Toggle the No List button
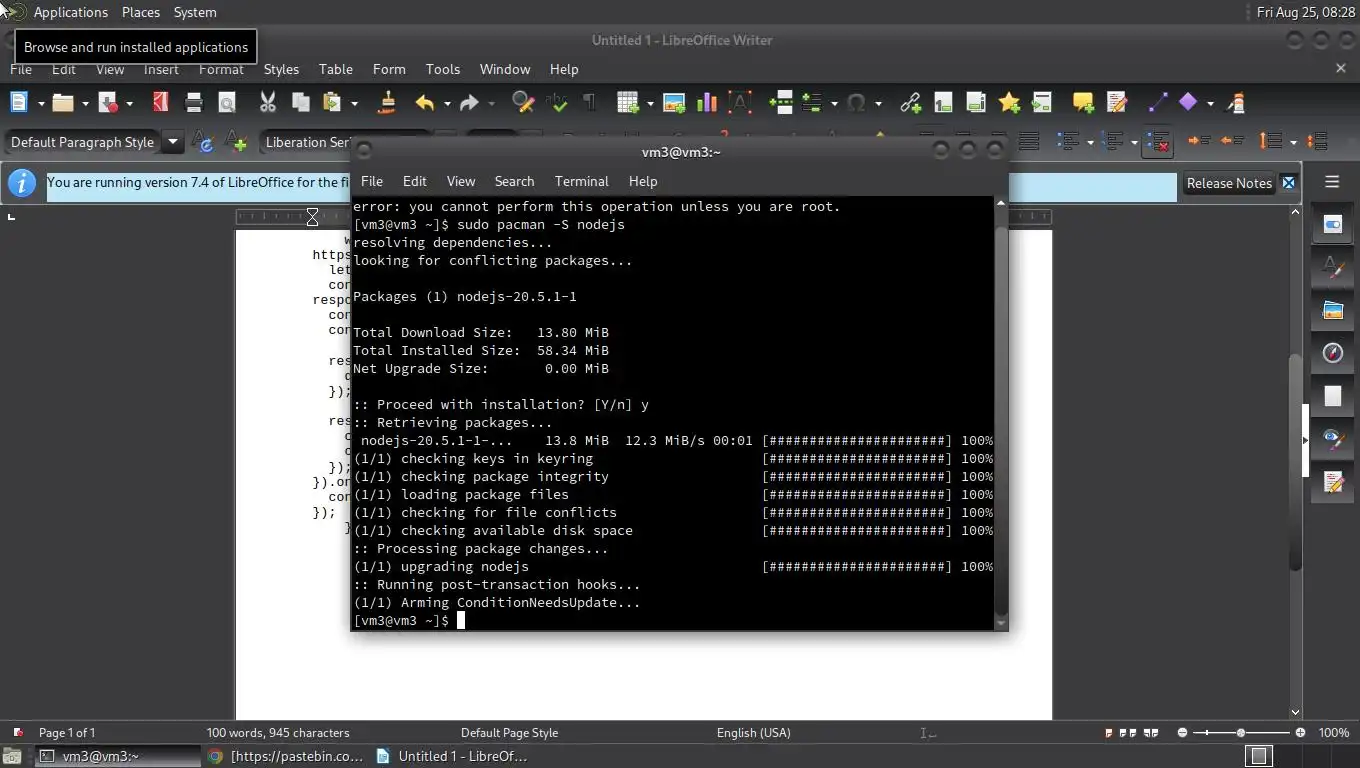This screenshot has width=1360, height=768. pyautogui.click(x=1157, y=142)
